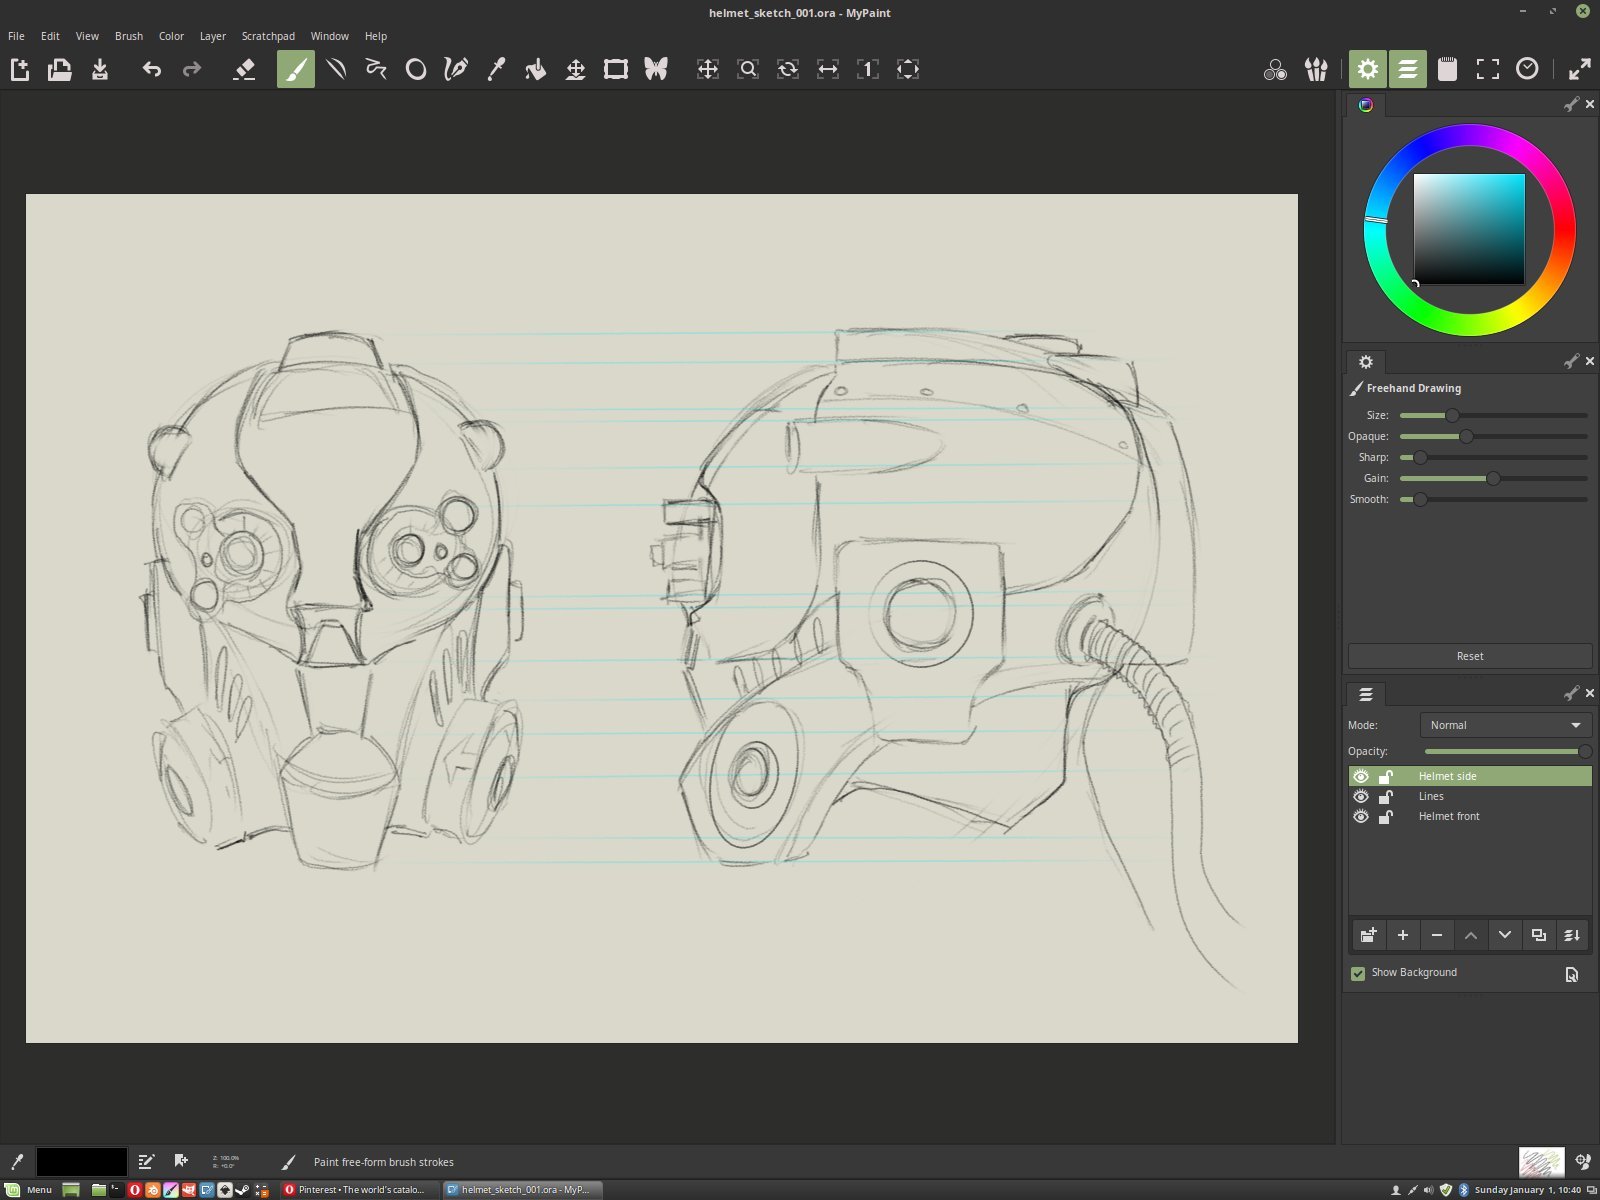The width and height of the screenshot is (1600, 1200).
Task: Click the Reset button in brush settings
Action: click(1469, 656)
